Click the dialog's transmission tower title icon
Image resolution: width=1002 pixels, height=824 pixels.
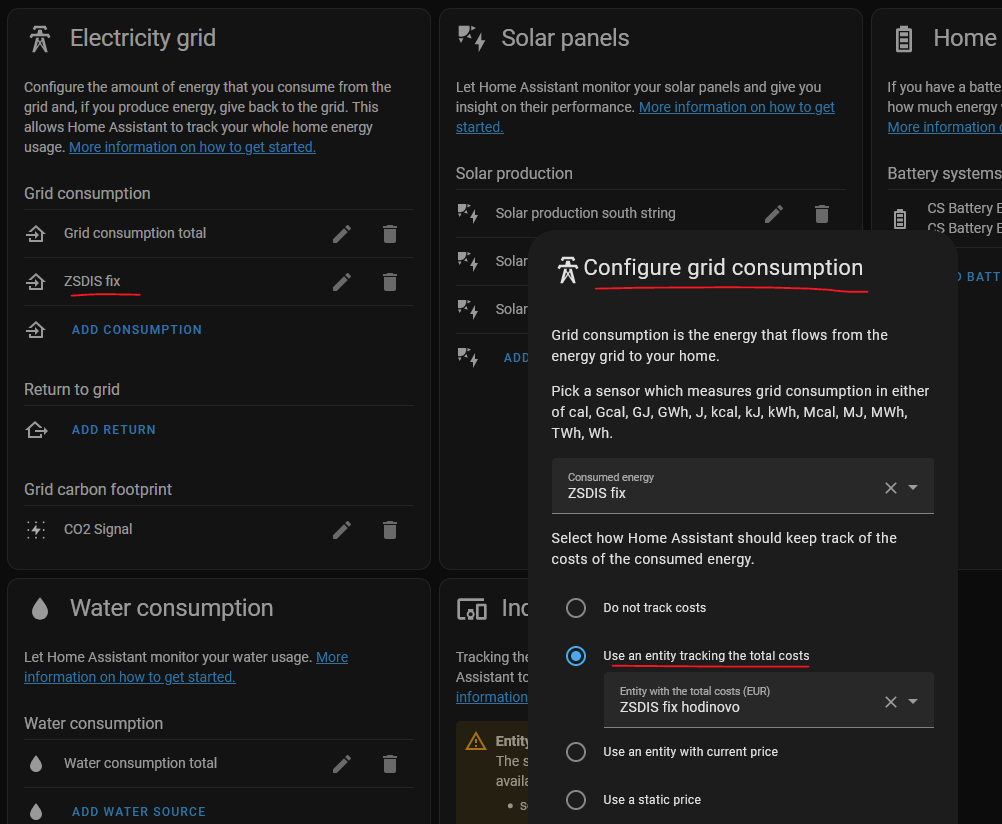(567, 269)
